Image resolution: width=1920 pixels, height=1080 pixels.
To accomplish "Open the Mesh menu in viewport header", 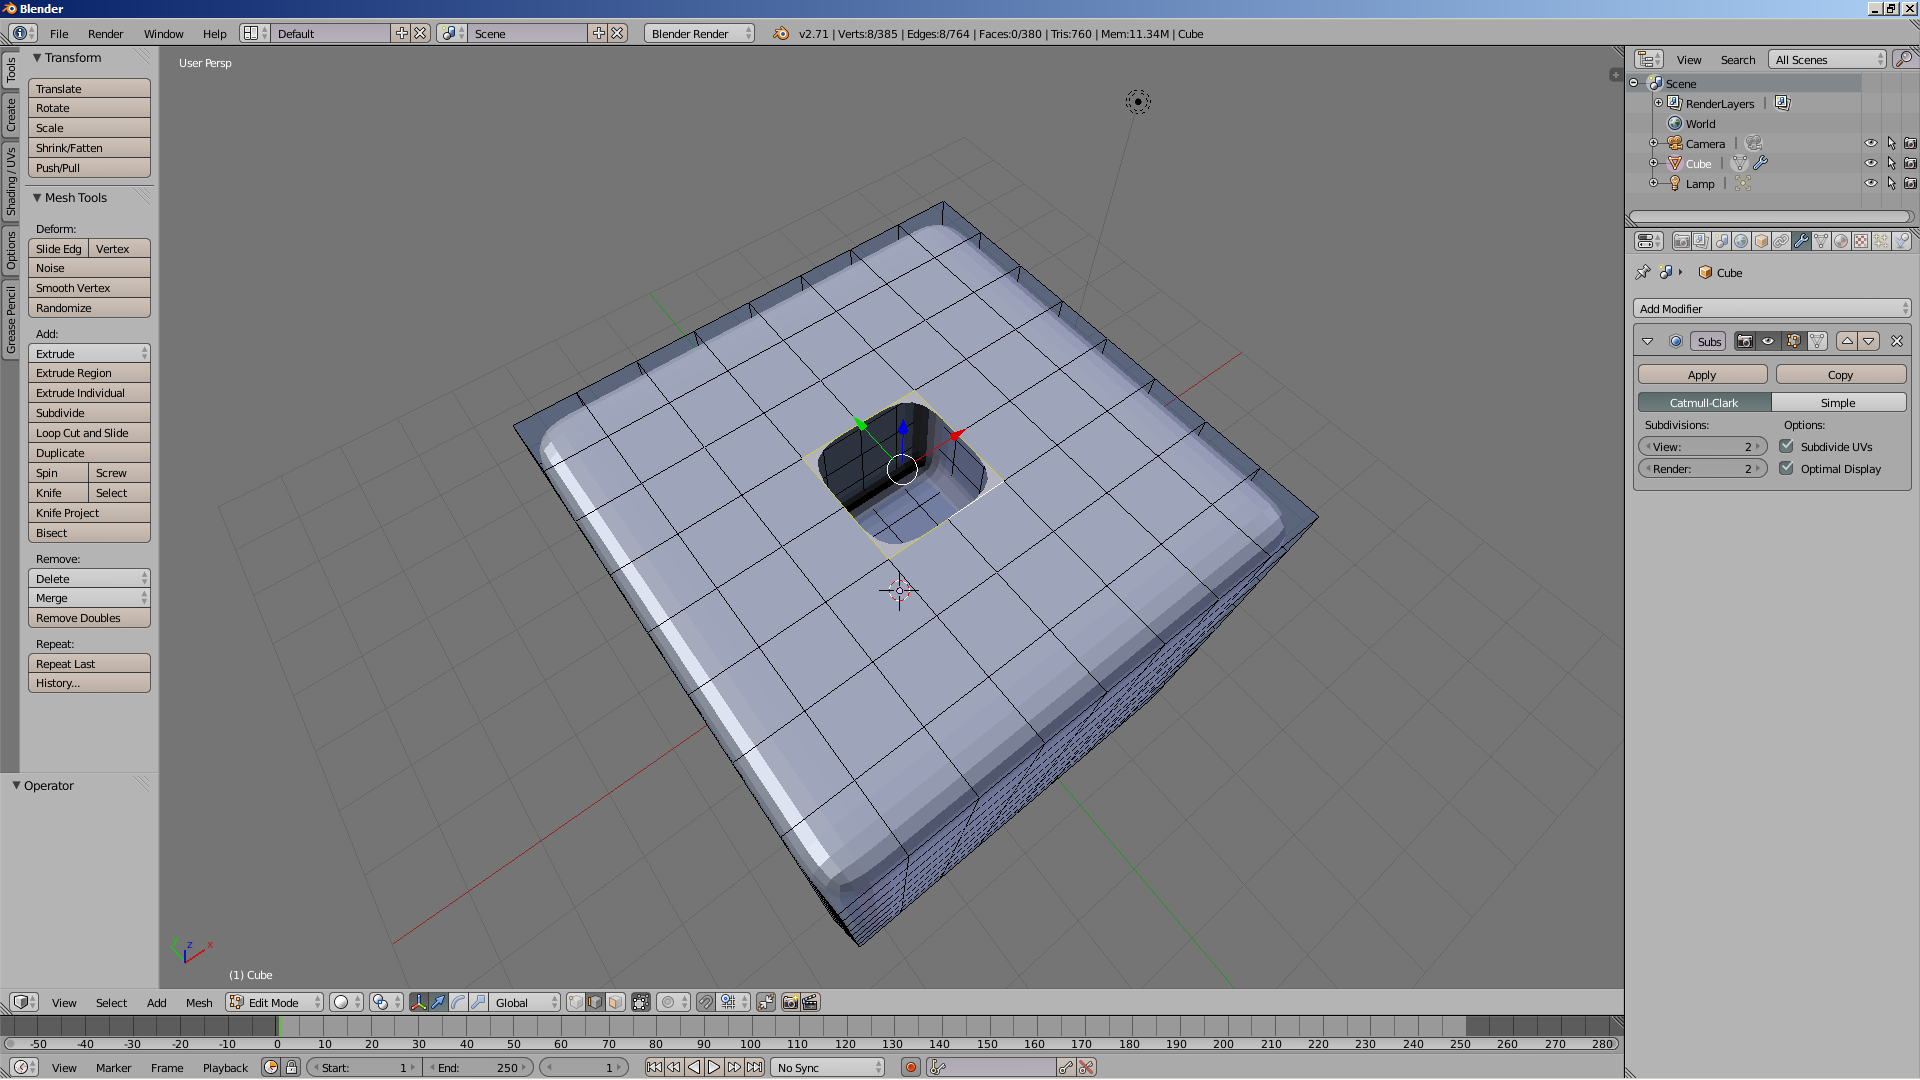I will point(199,1002).
